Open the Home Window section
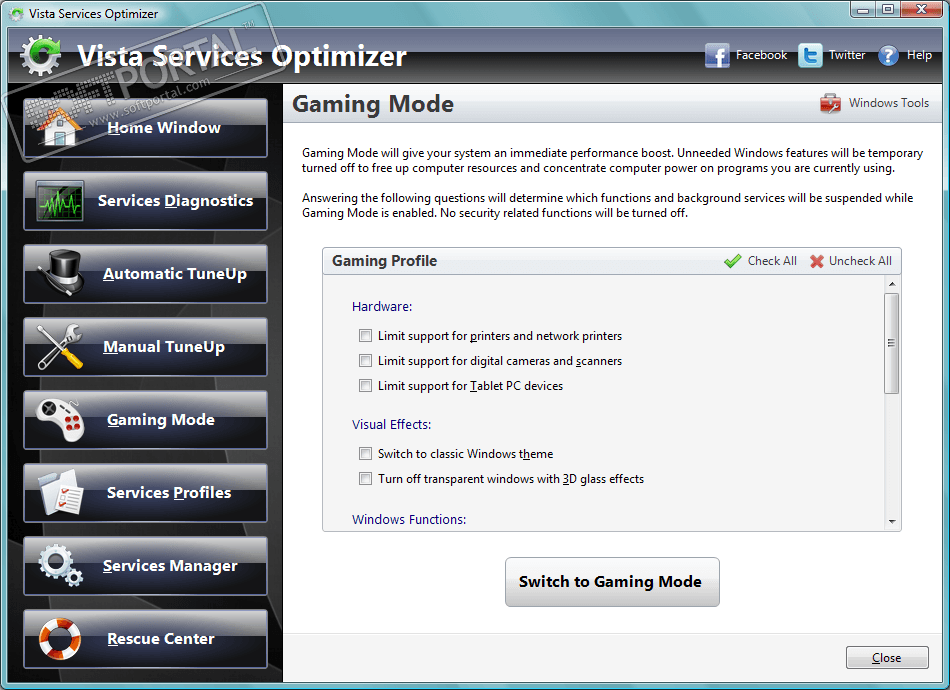Image resolution: width=950 pixels, height=690 pixels. pyautogui.click(x=145, y=128)
